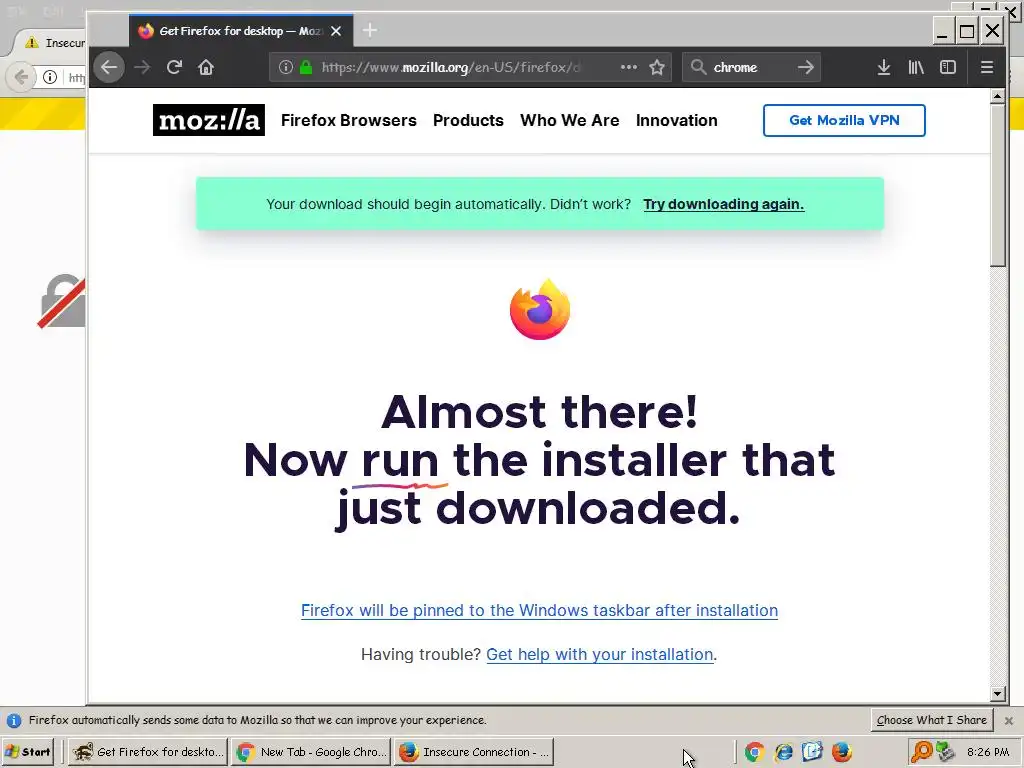This screenshot has height=768, width=1024.
Task: Select Insecure tab in background window
Action: pyautogui.click(x=52, y=43)
